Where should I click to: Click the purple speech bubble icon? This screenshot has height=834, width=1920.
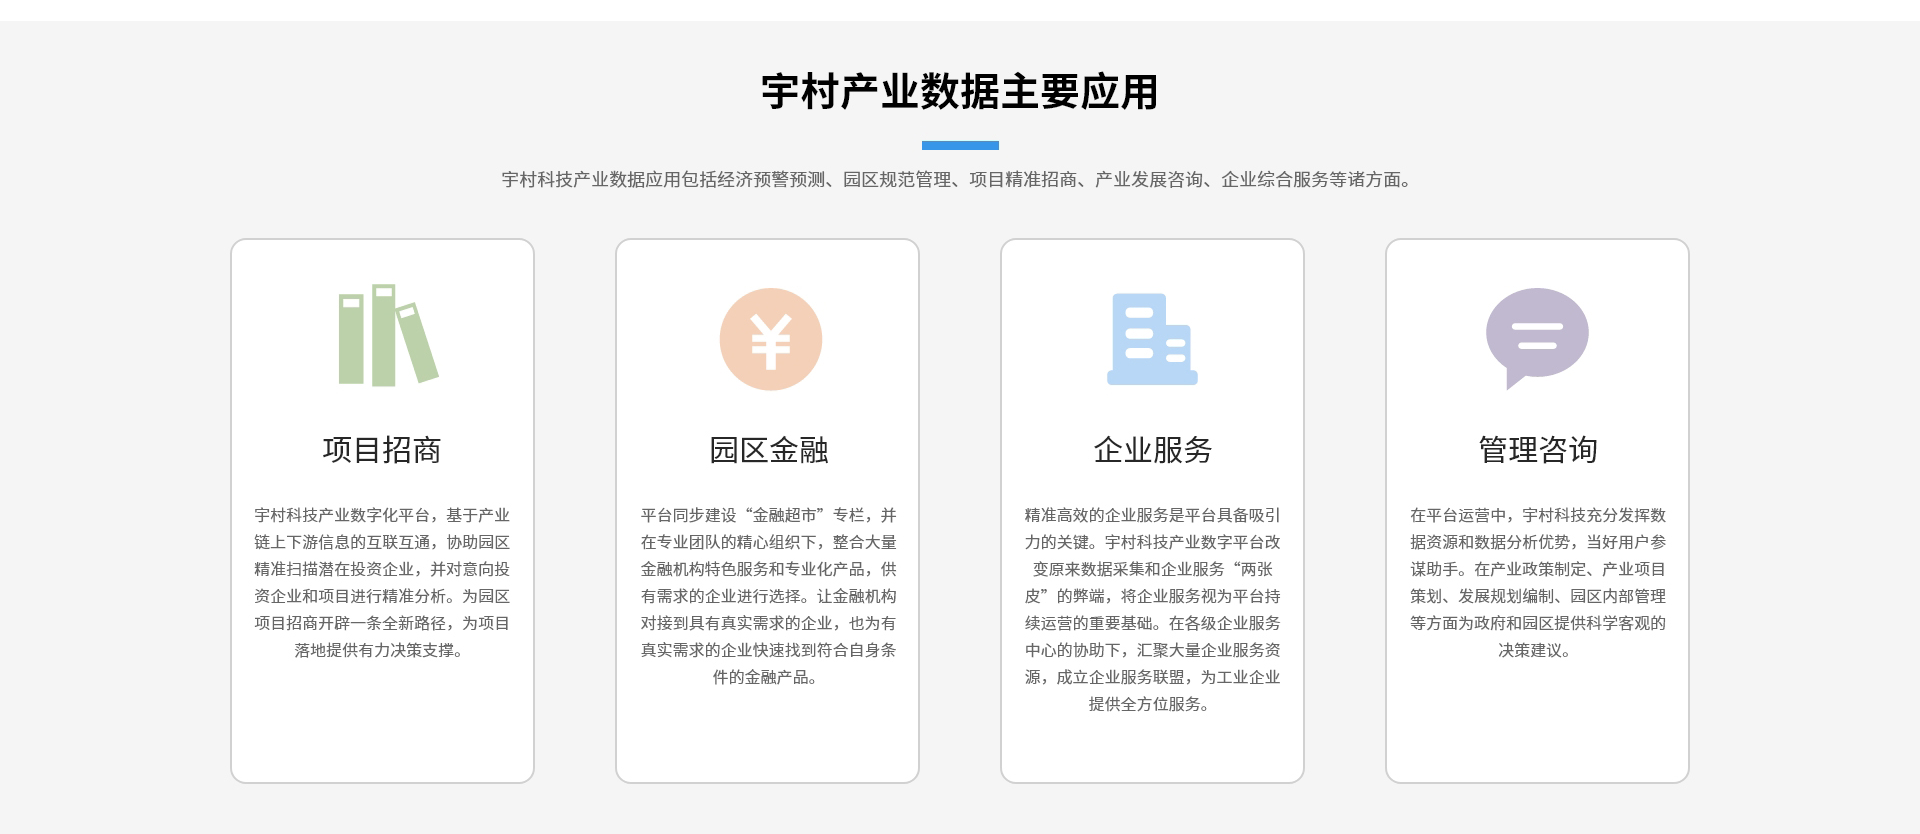1536,336
